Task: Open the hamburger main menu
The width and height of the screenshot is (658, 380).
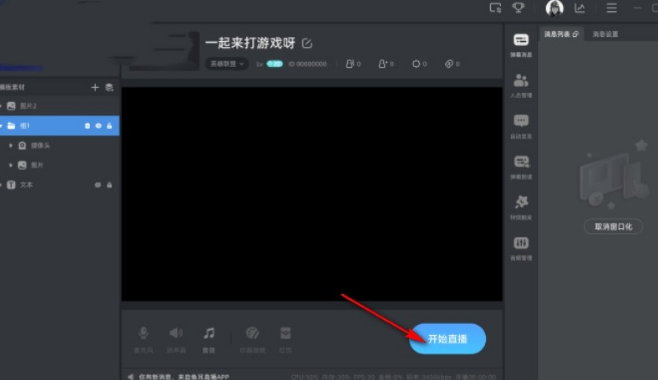Action: point(611,8)
